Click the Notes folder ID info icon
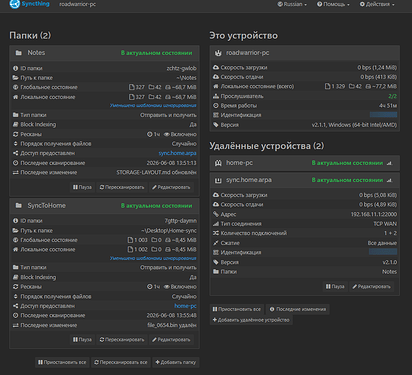Screen dimensions: 412x375 pos(15,68)
